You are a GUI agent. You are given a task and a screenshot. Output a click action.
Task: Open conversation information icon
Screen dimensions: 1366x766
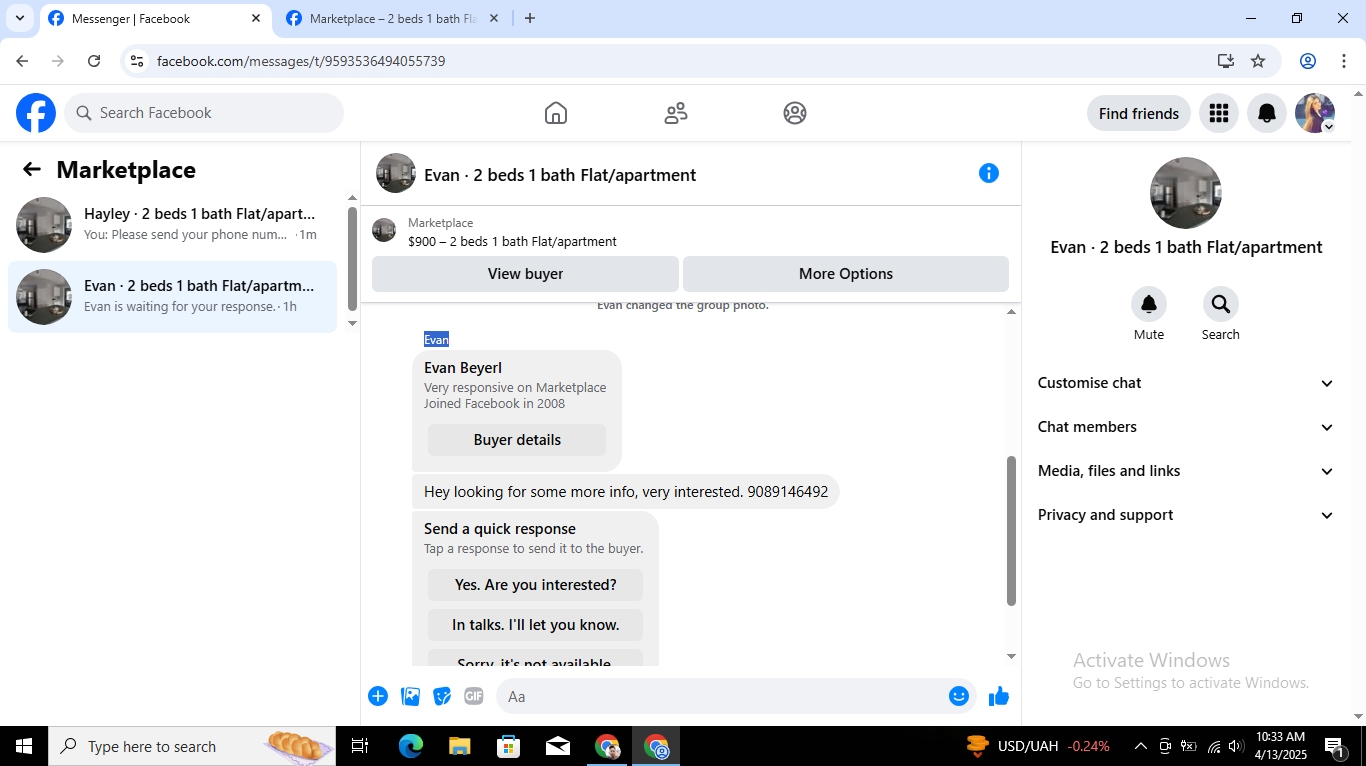coord(989,173)
